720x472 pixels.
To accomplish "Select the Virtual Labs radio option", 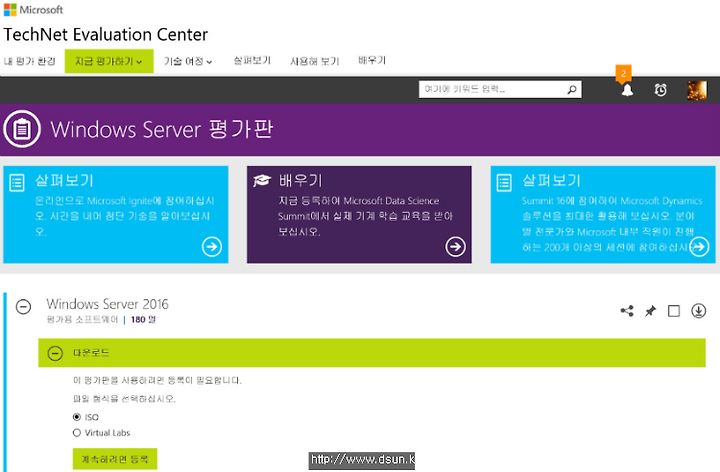I will [x=77, y=433].
